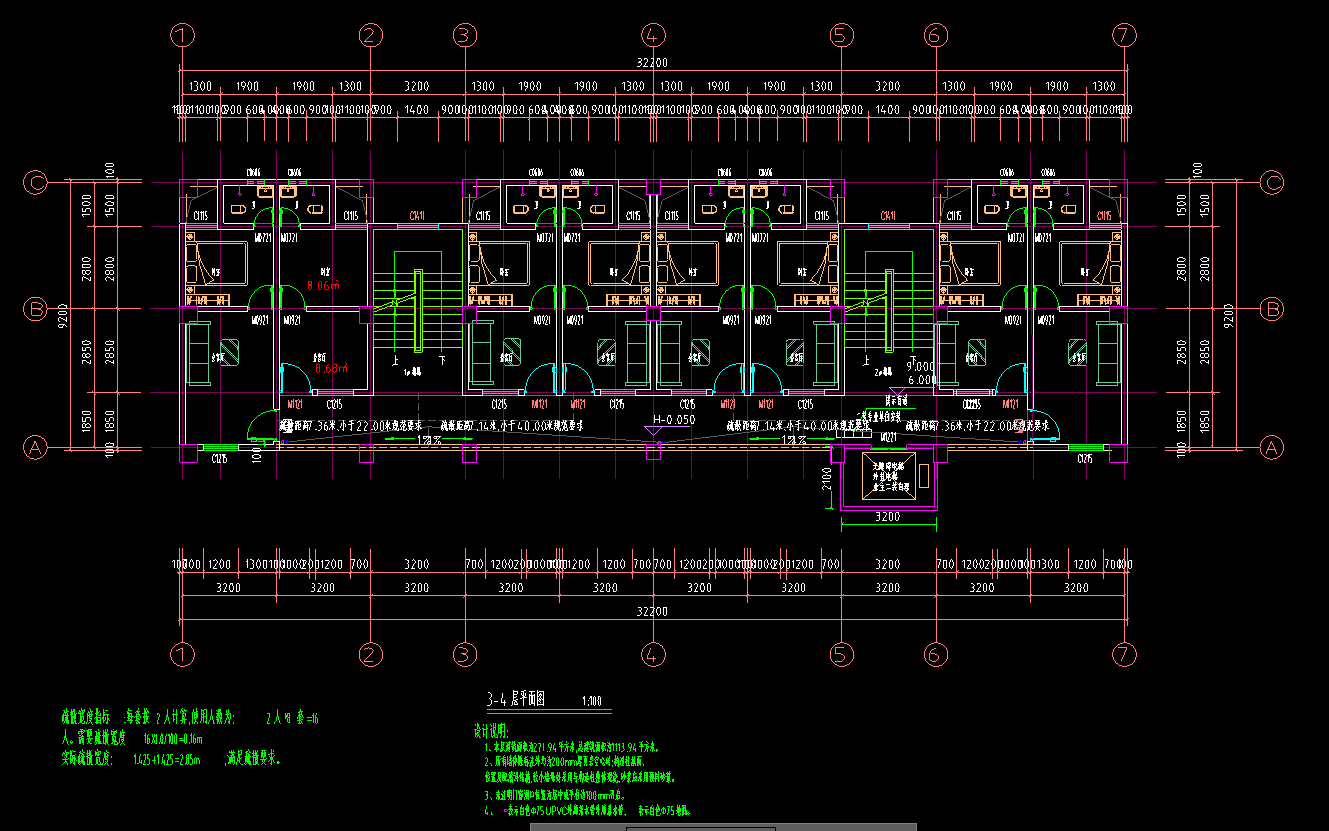Click the 2100 vertical dimension beside the elevator
The image size is (1329, 831).
(x=827, y=478)
